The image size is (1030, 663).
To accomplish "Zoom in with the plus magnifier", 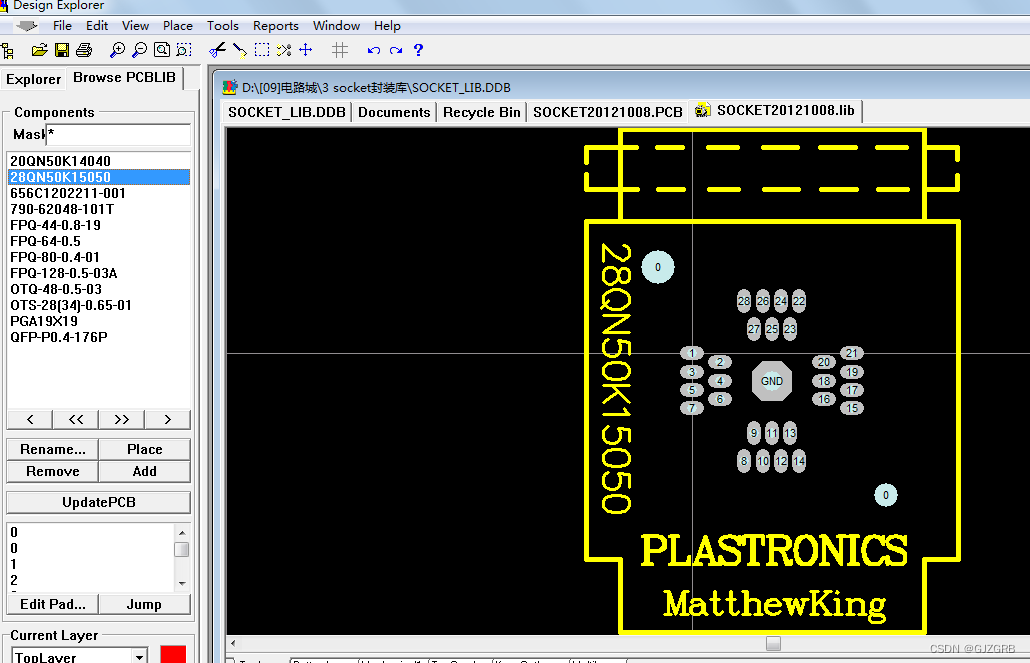I will (117, 50).
